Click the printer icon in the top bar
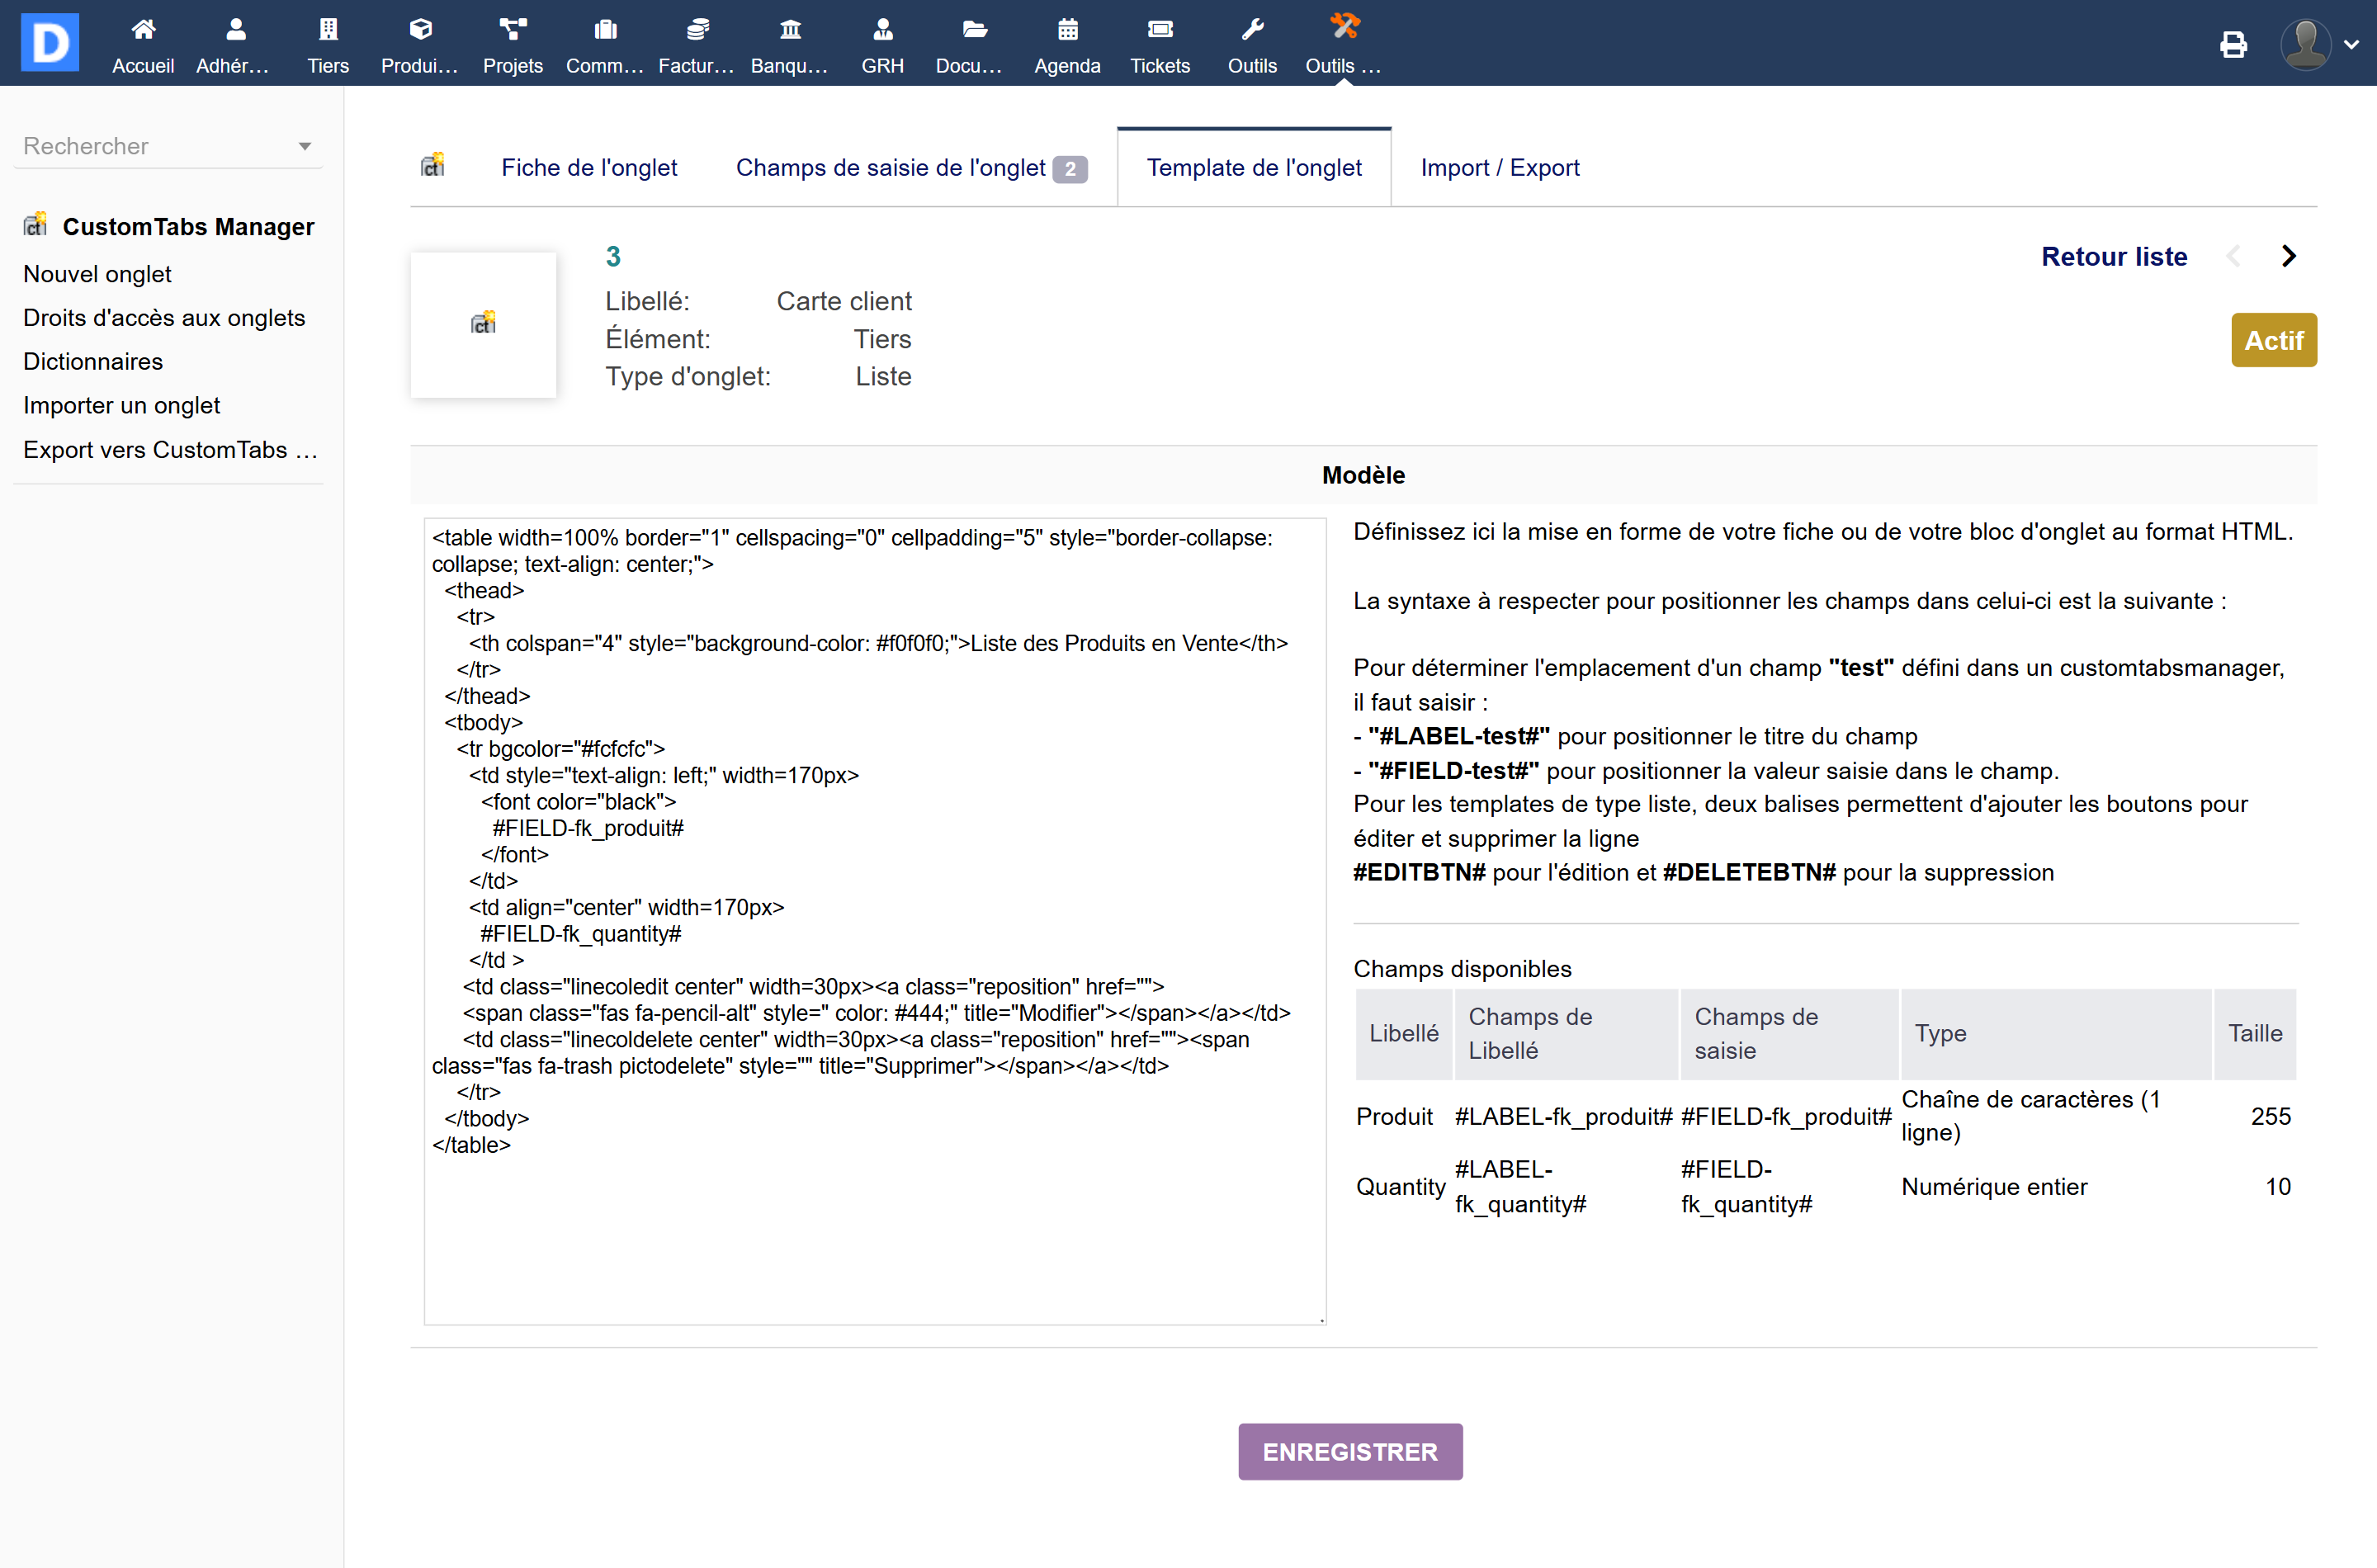 [2233, 44]
